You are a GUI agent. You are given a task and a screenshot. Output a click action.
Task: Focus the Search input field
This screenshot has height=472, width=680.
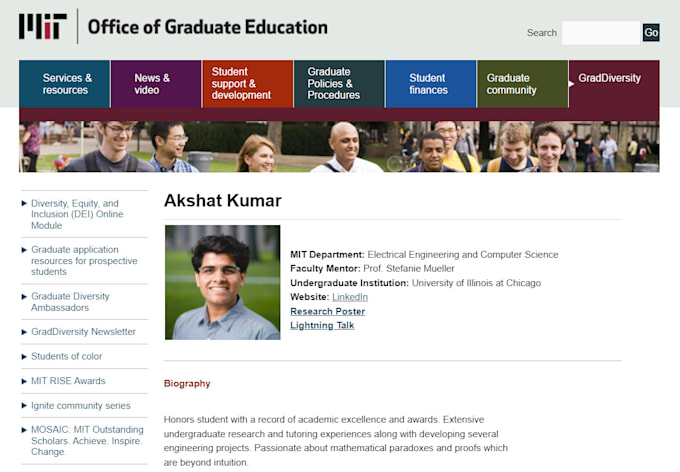click(x=601, y=33)
